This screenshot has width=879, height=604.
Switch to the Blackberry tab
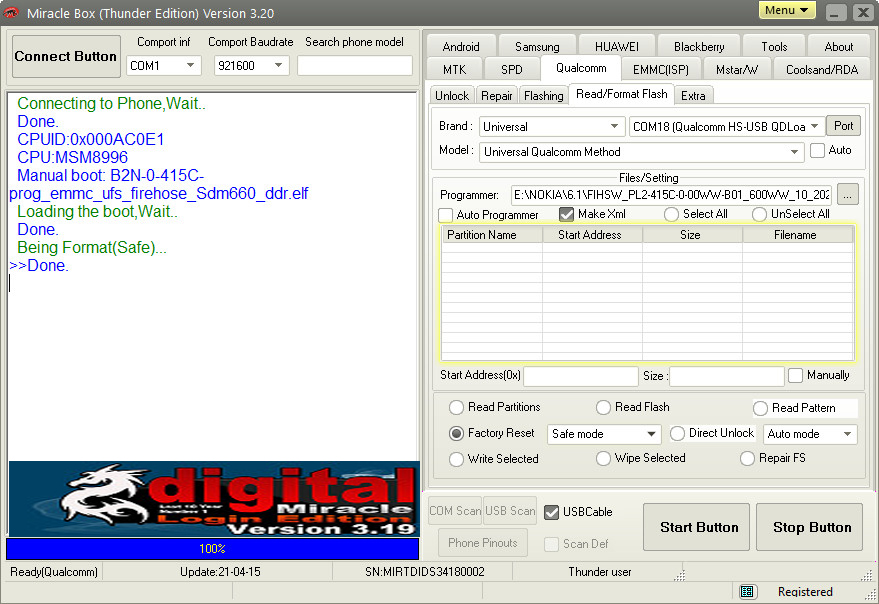[699, 47]
